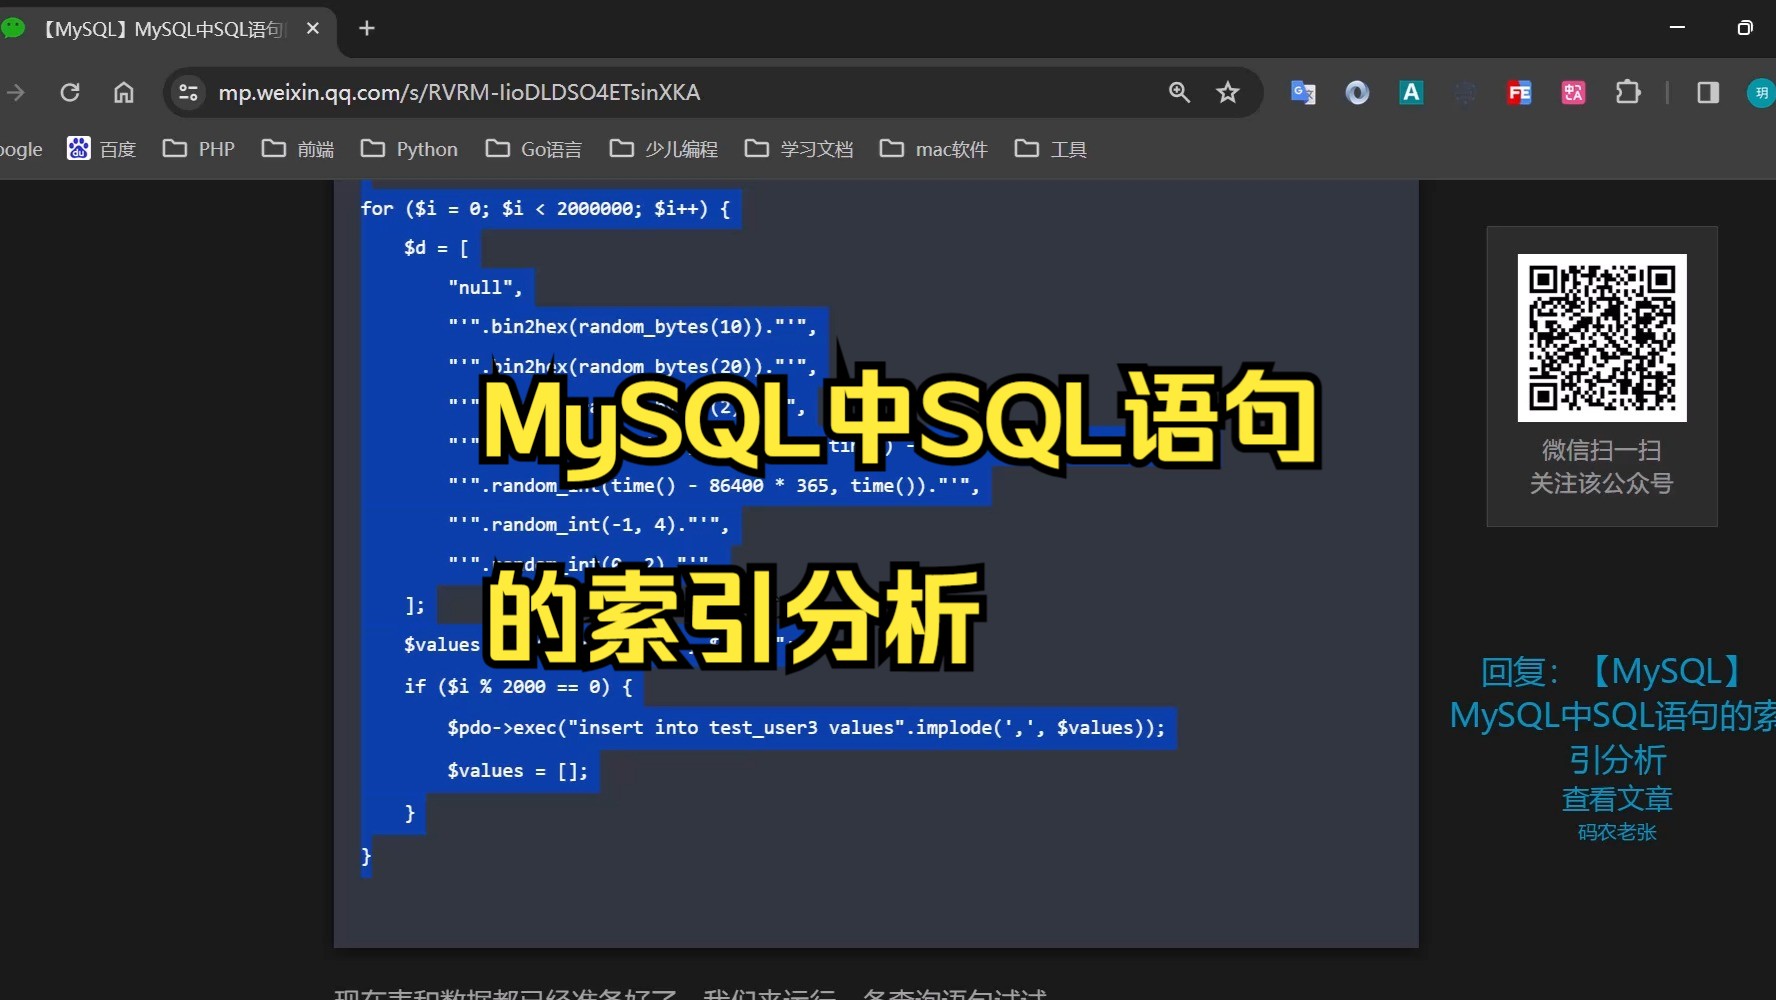
Task: Click the 码农老张 author name
Action: (1617, 832)
